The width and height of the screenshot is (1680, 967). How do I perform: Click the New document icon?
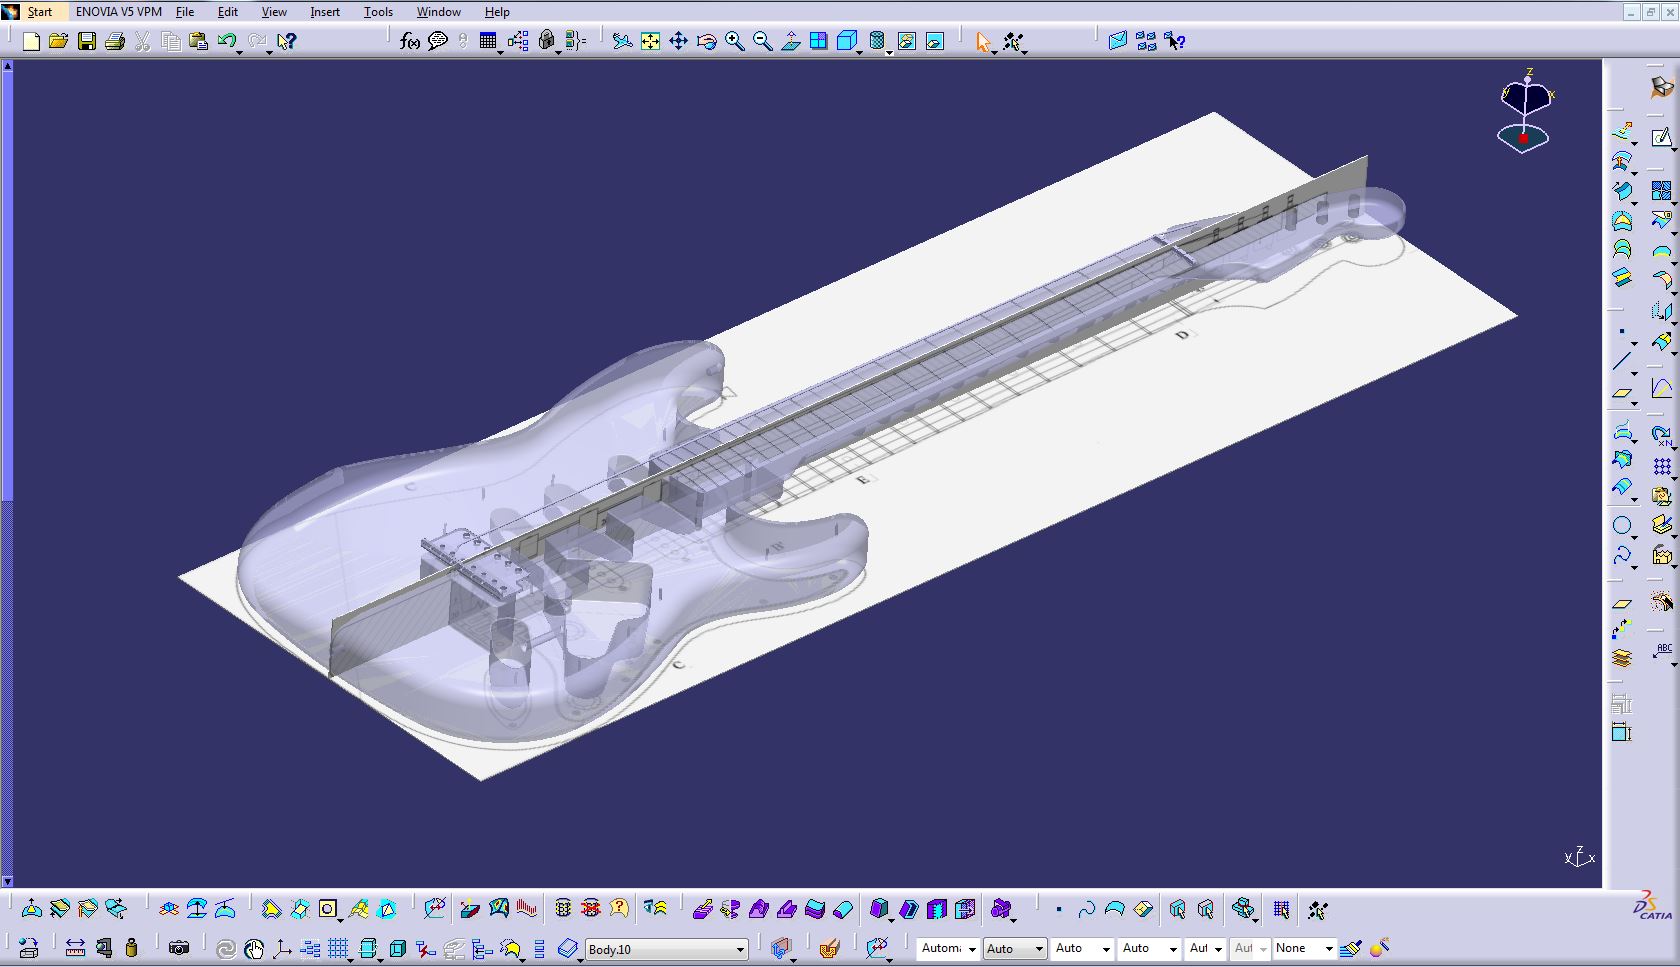31,41
